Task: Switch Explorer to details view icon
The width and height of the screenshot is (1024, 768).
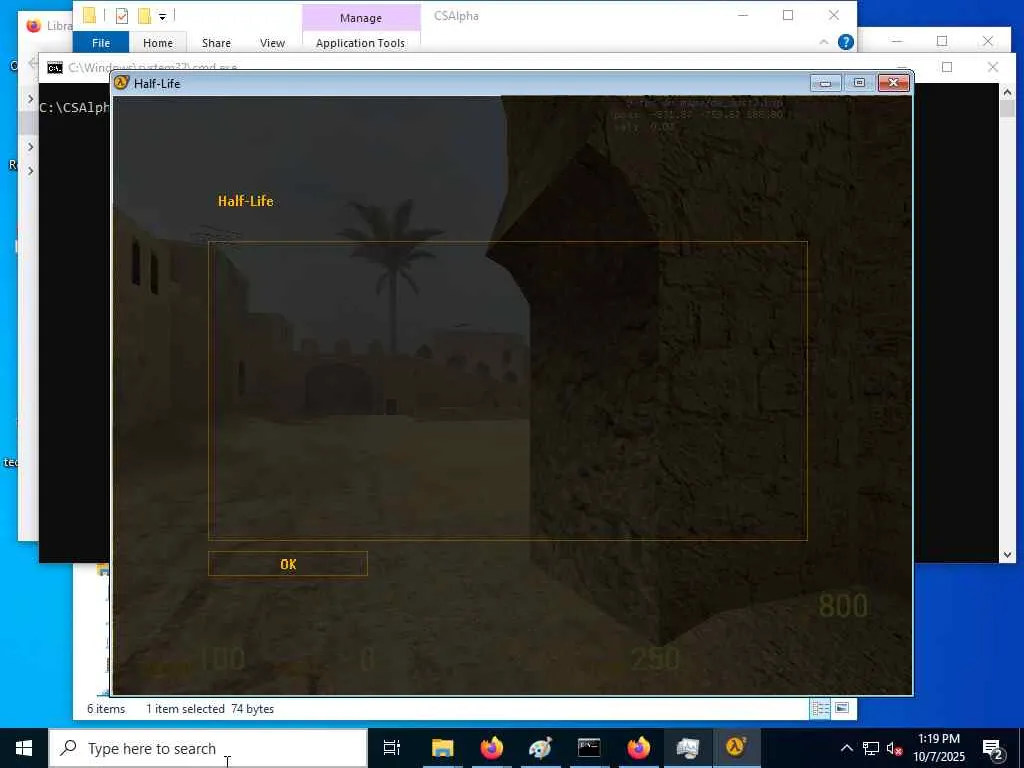Action: tap(820, 708)
